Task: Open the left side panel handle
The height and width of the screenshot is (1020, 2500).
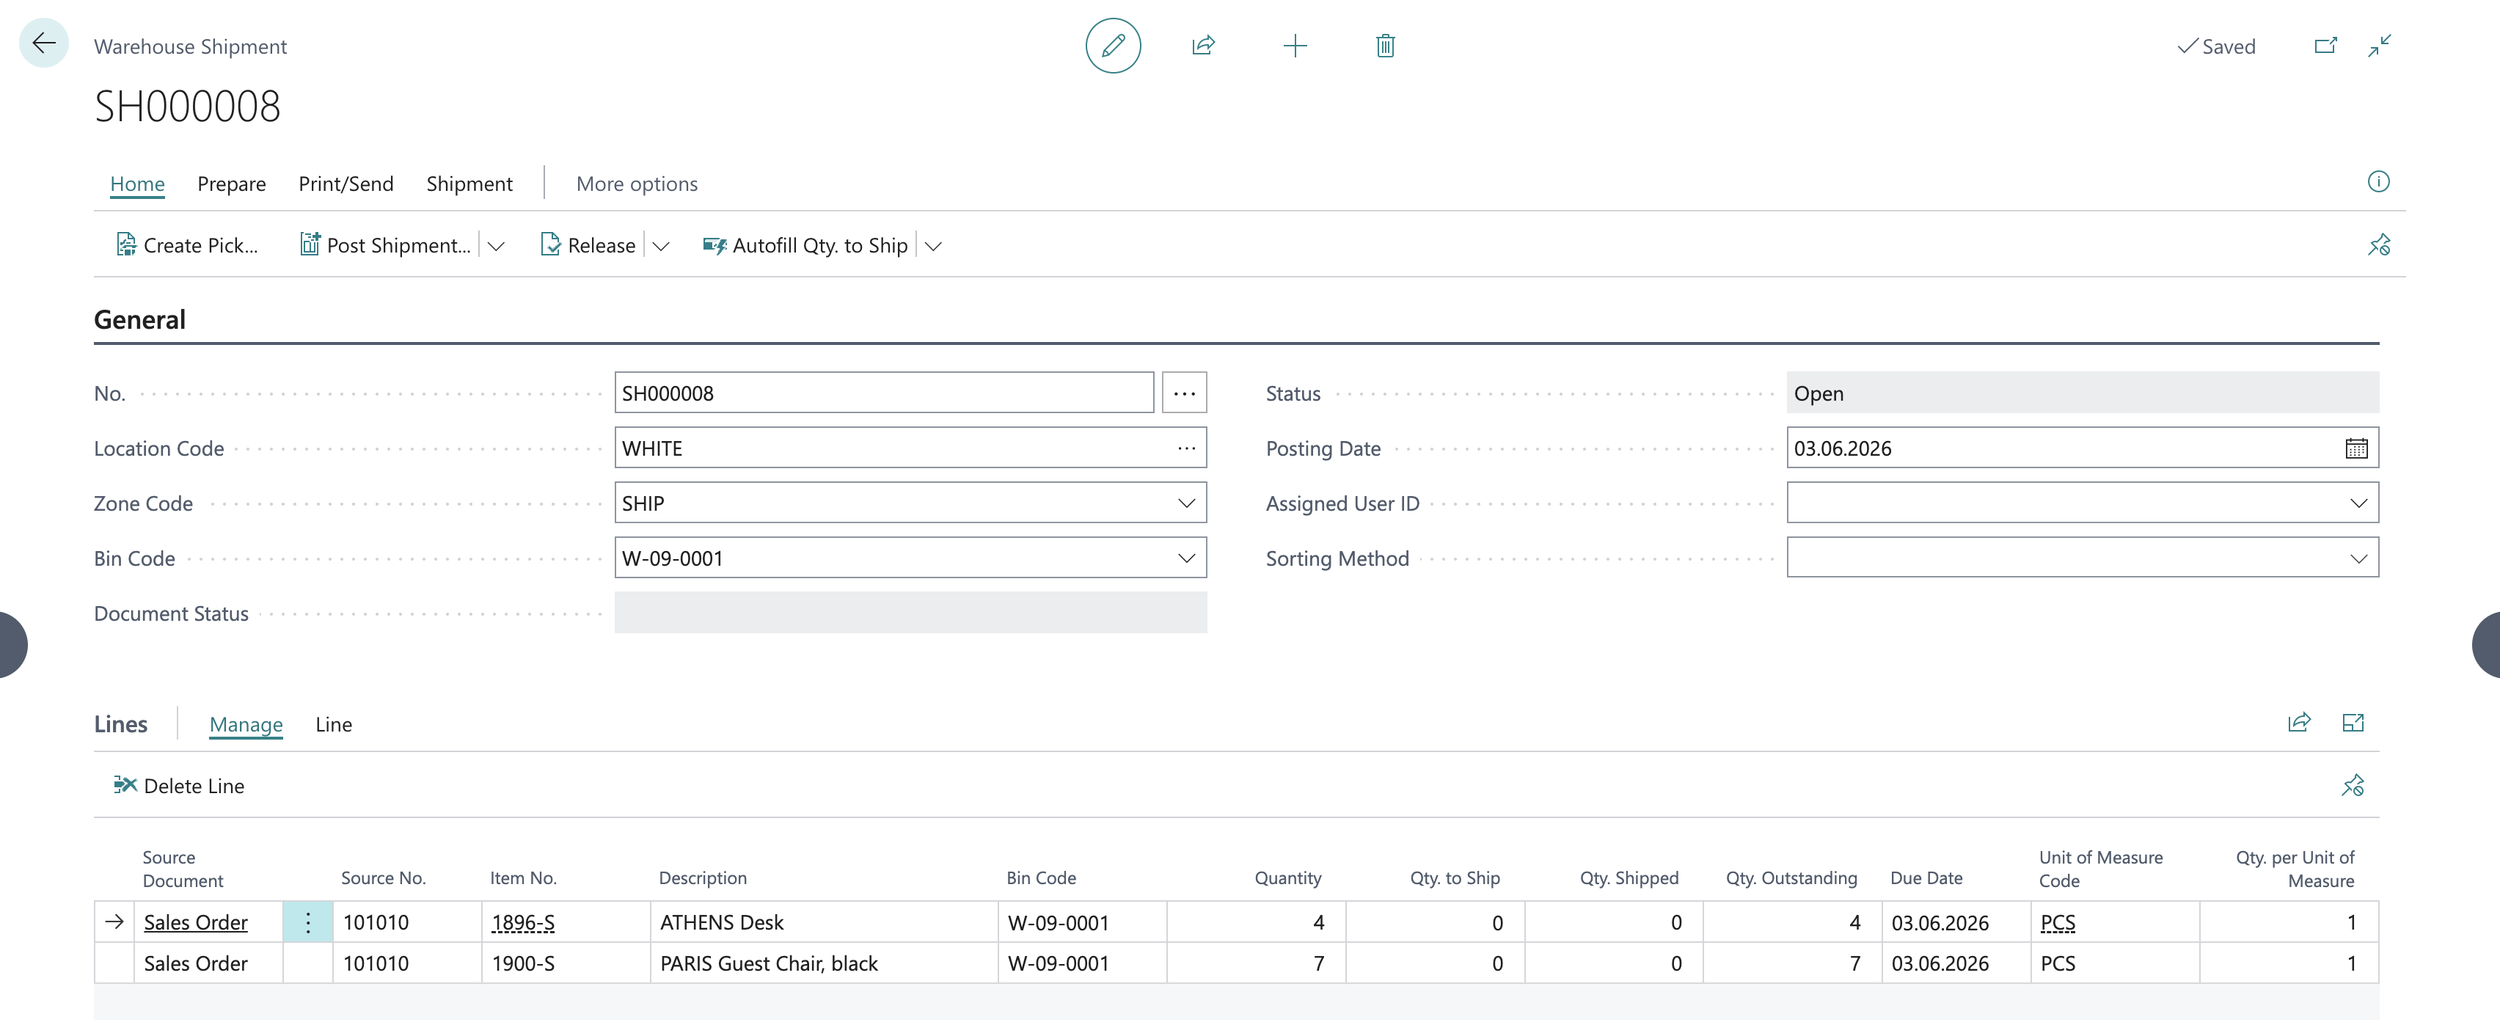Action: [x=12, y=645]
